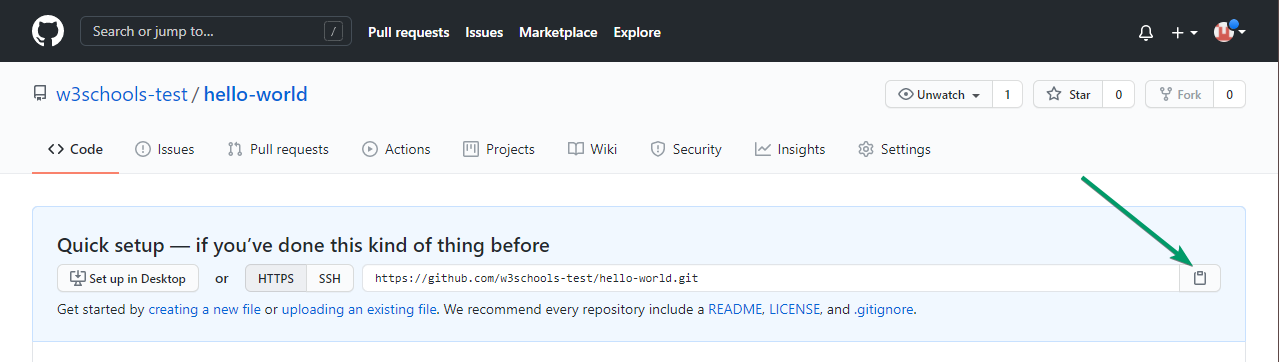Open Issues in the top navigation
1279x362 pixels.
(484, 32)
